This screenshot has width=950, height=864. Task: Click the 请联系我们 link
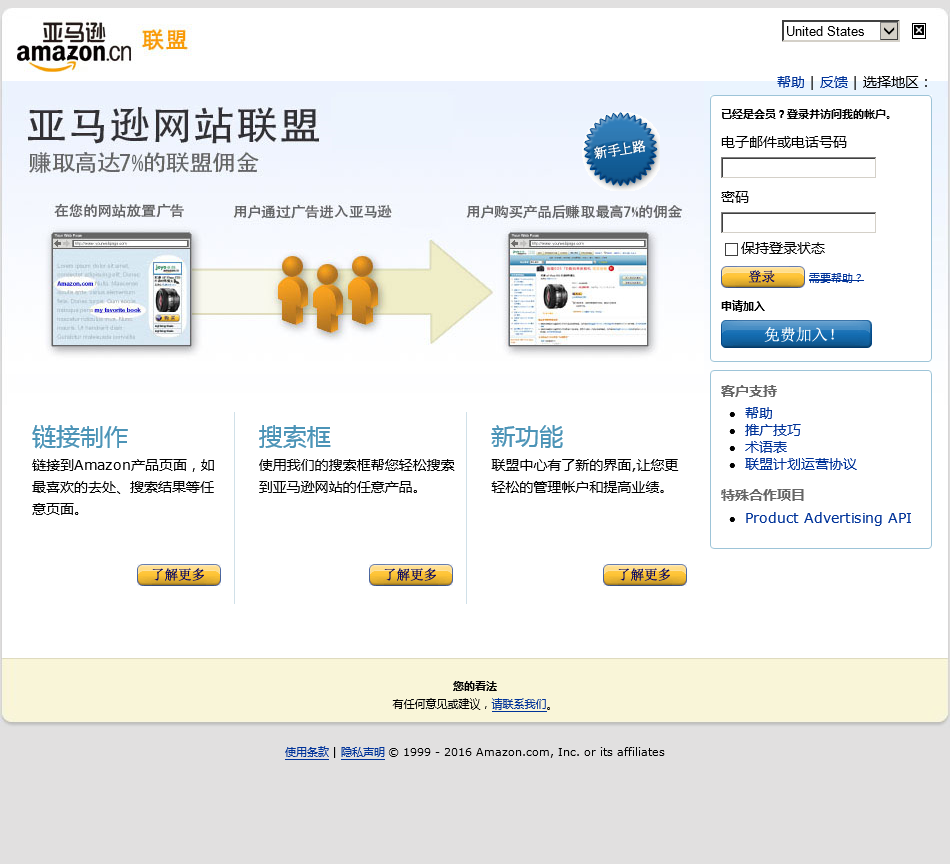coord(519,704)
